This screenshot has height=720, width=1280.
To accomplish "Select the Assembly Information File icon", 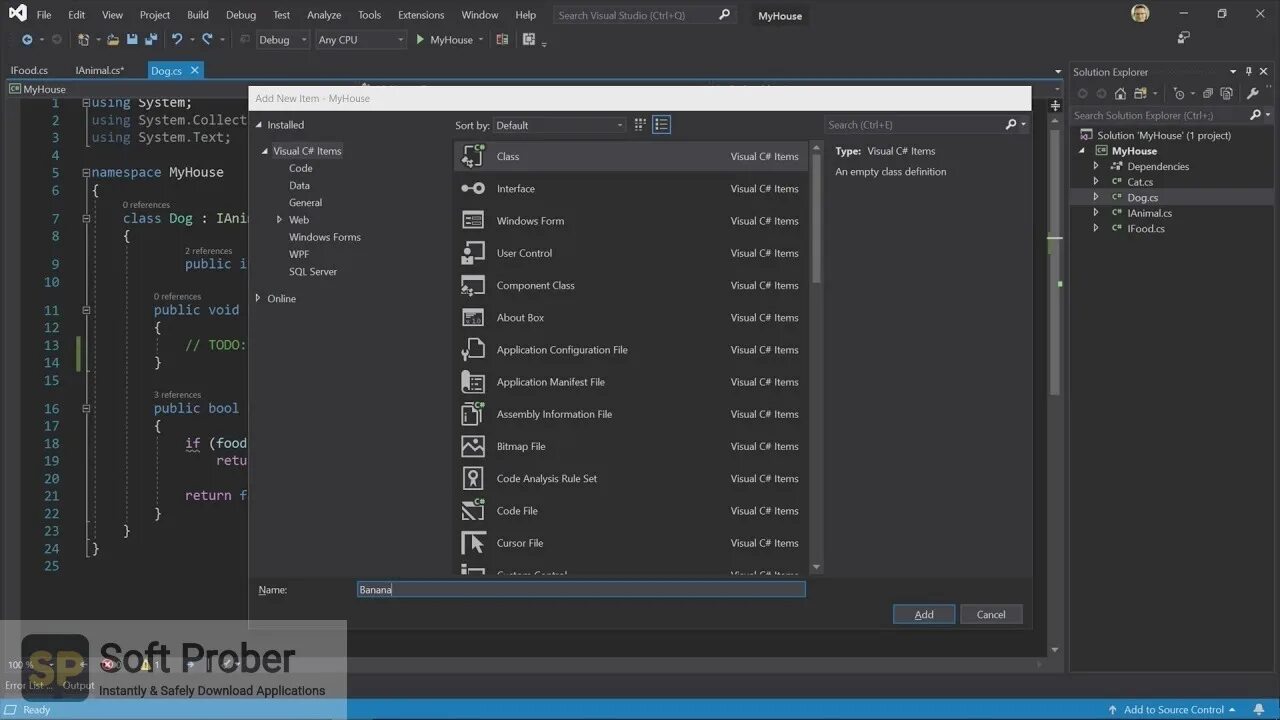I will (x=473, y=414).
